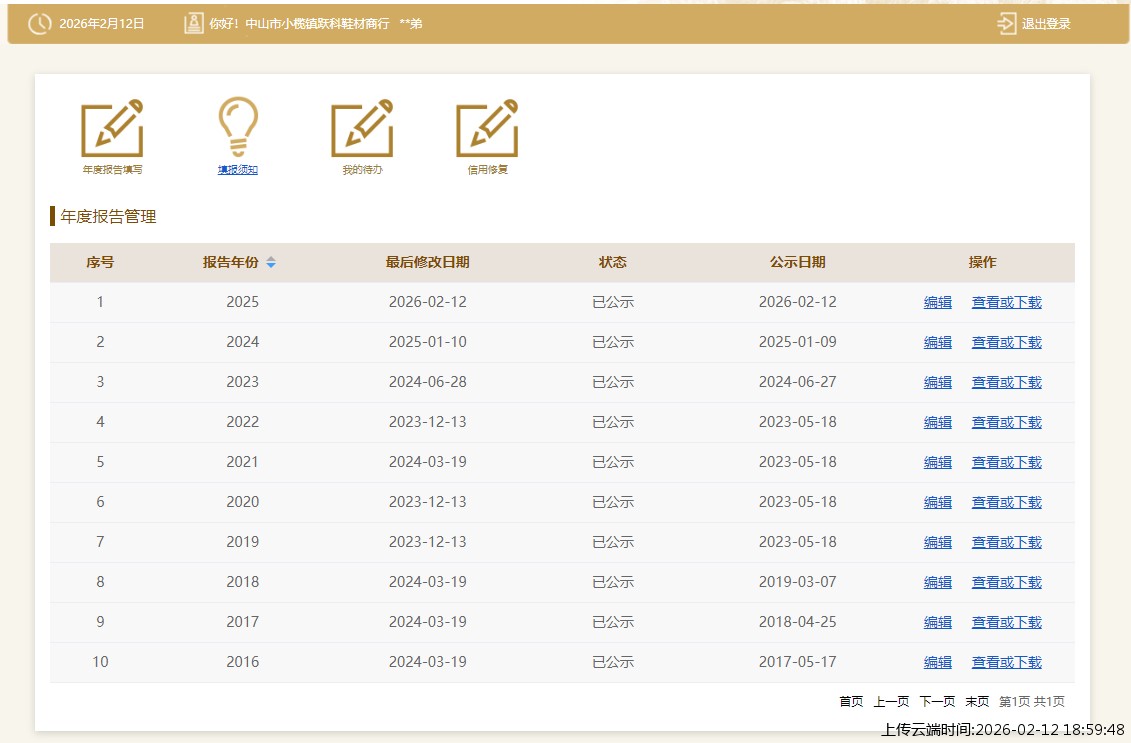View or download the 2022 report
Screen dimensions: 1131x743
point(1006,422)
